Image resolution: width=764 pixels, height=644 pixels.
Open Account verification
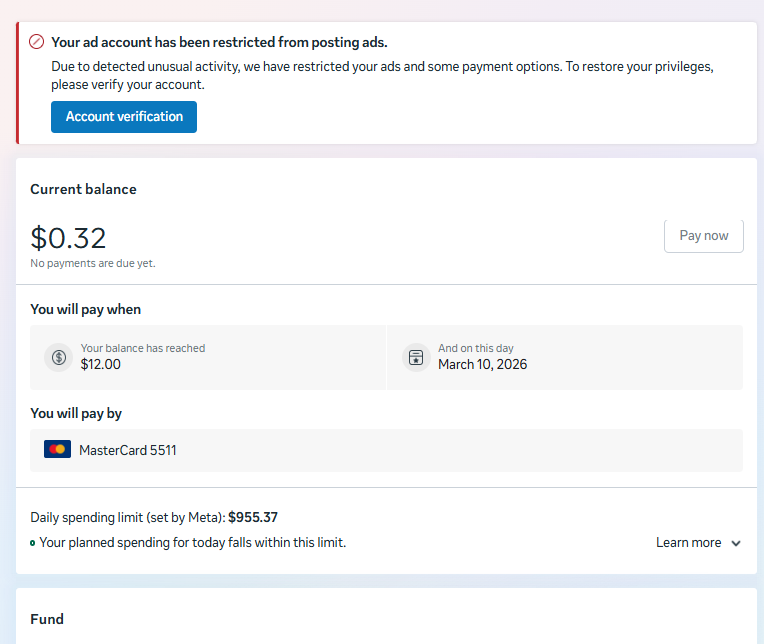[124, 117]
